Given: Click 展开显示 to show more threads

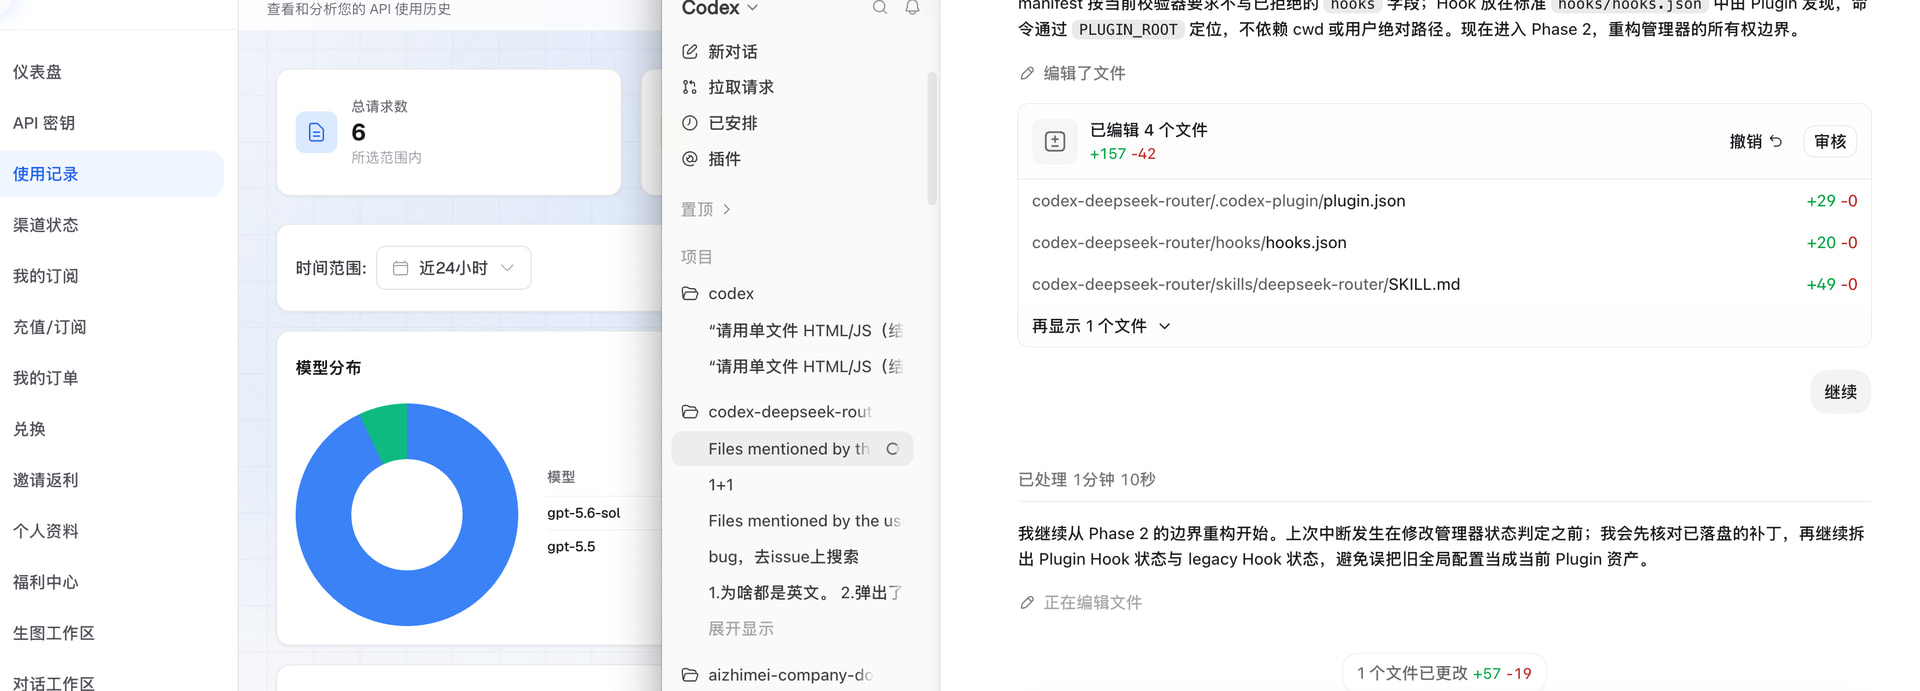Looking at the screenshot, I should [x=741, y=628].
